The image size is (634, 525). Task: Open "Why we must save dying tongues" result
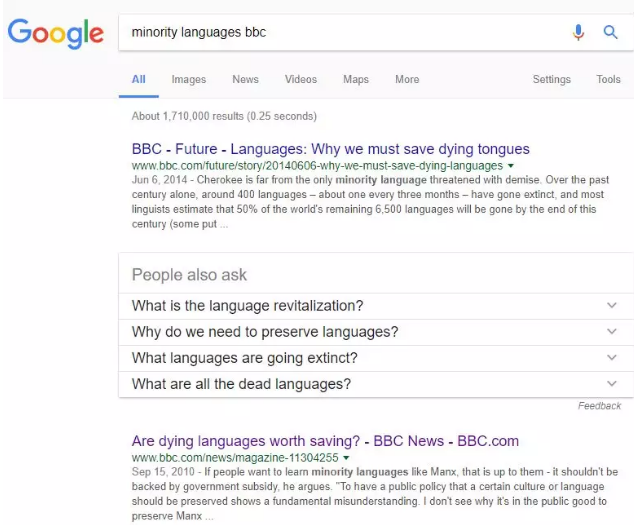[x=330, y=149]
